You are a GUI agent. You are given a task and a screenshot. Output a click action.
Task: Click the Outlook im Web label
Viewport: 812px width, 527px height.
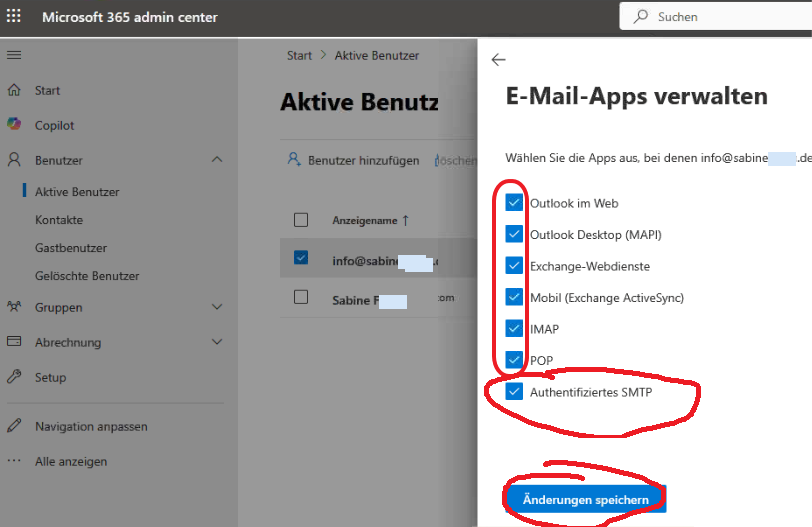[574, 203]
